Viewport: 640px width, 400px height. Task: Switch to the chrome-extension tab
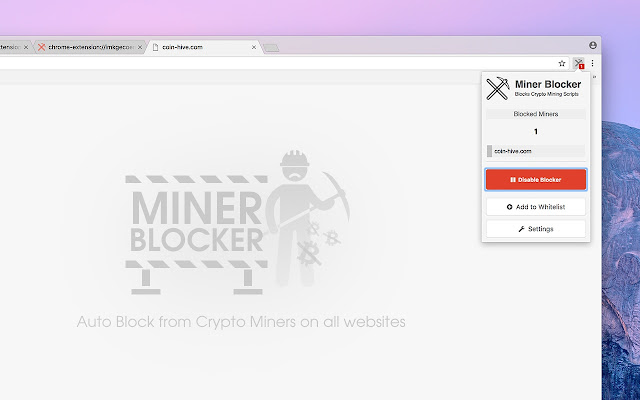(x=90, y=47)
